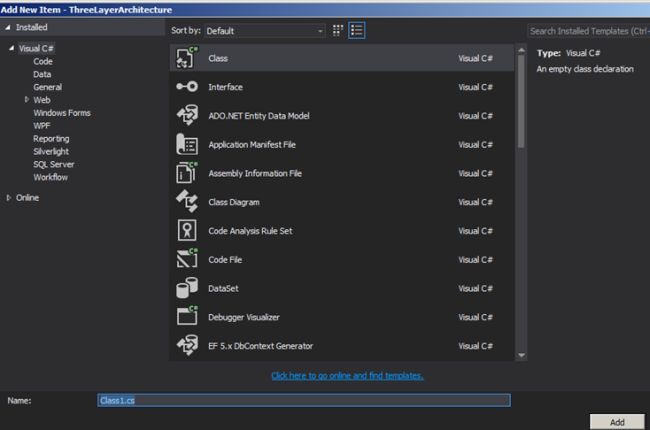650x430 pixels.
Task: Select the 'DataSet' text
Action: 223,289
